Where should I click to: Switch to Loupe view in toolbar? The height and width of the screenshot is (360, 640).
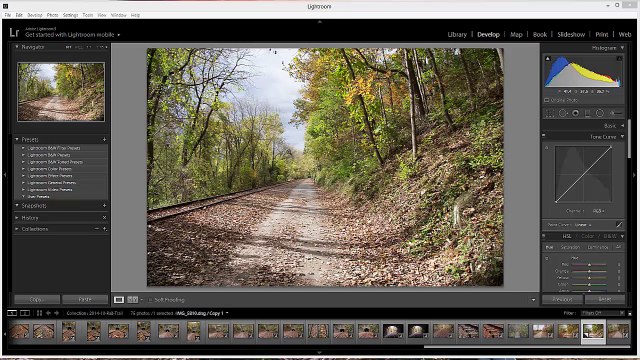pyautogui.click(x=119, y=300)
